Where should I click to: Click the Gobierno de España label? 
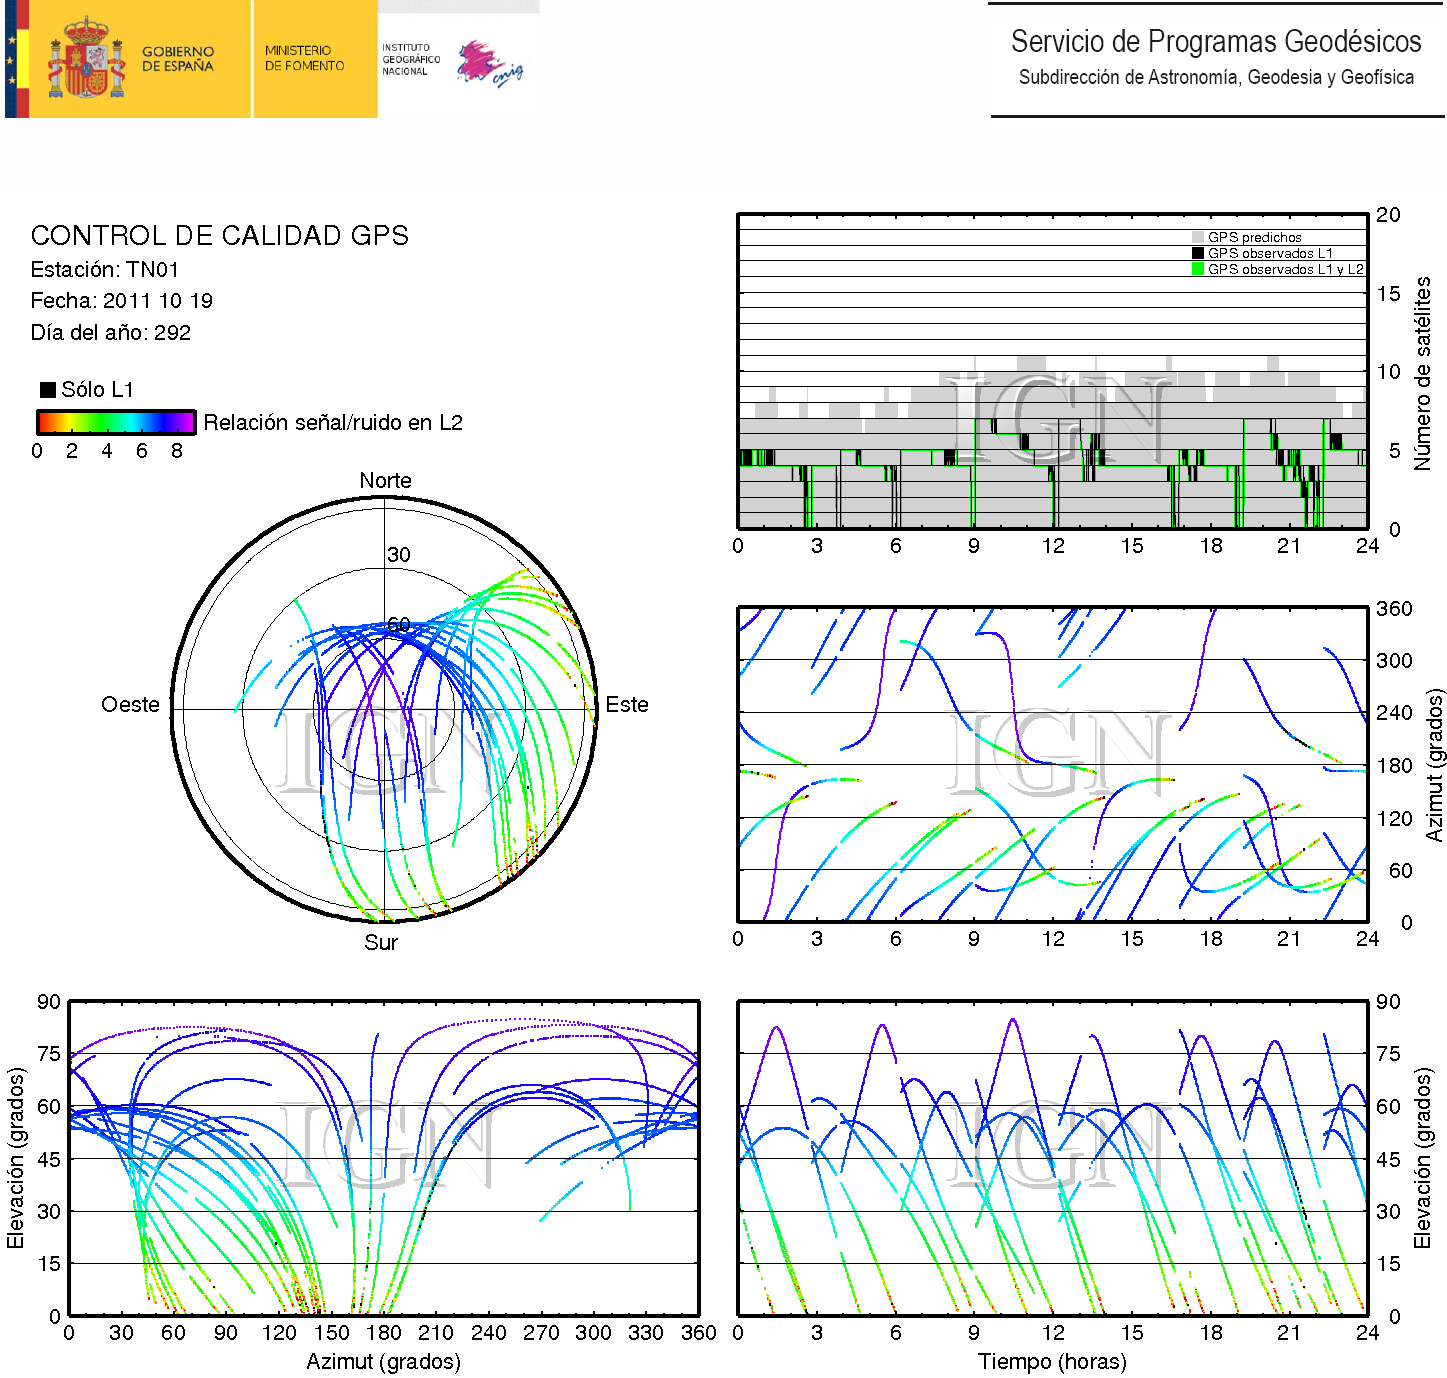click(178, 59)
